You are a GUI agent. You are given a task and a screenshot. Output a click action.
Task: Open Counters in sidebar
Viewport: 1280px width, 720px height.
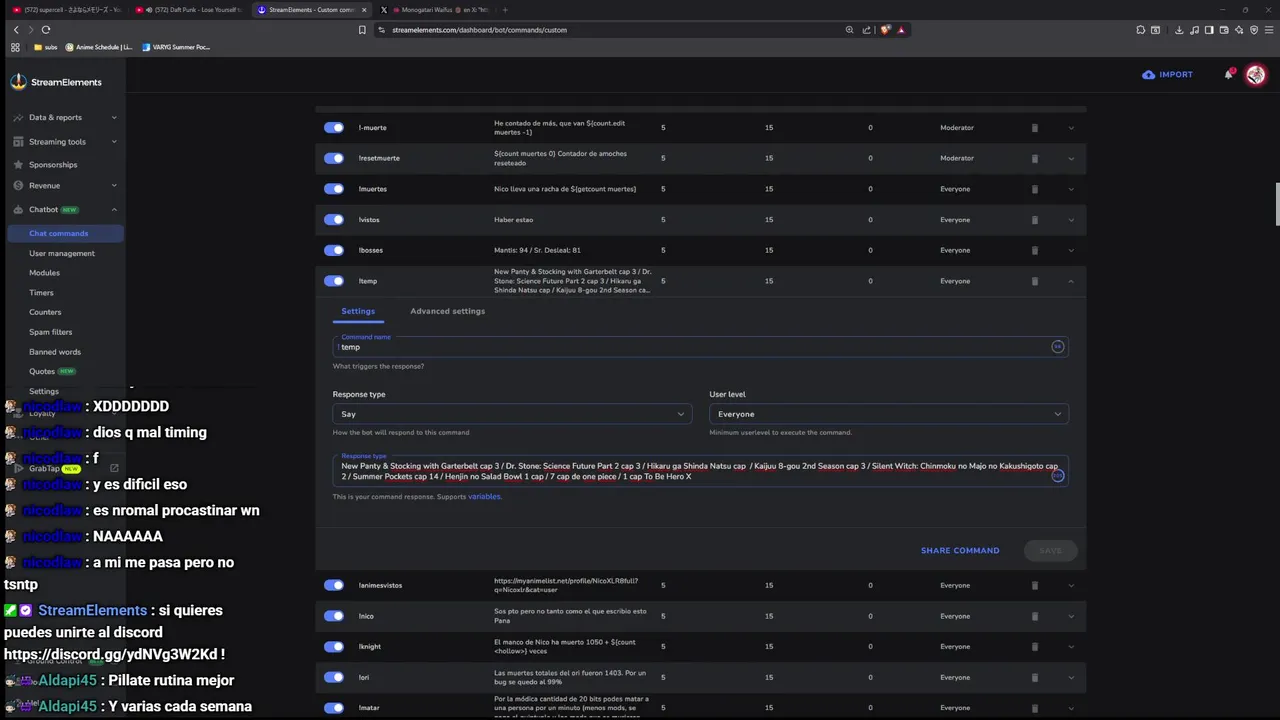pyautogui.click(x=45, y=312)
